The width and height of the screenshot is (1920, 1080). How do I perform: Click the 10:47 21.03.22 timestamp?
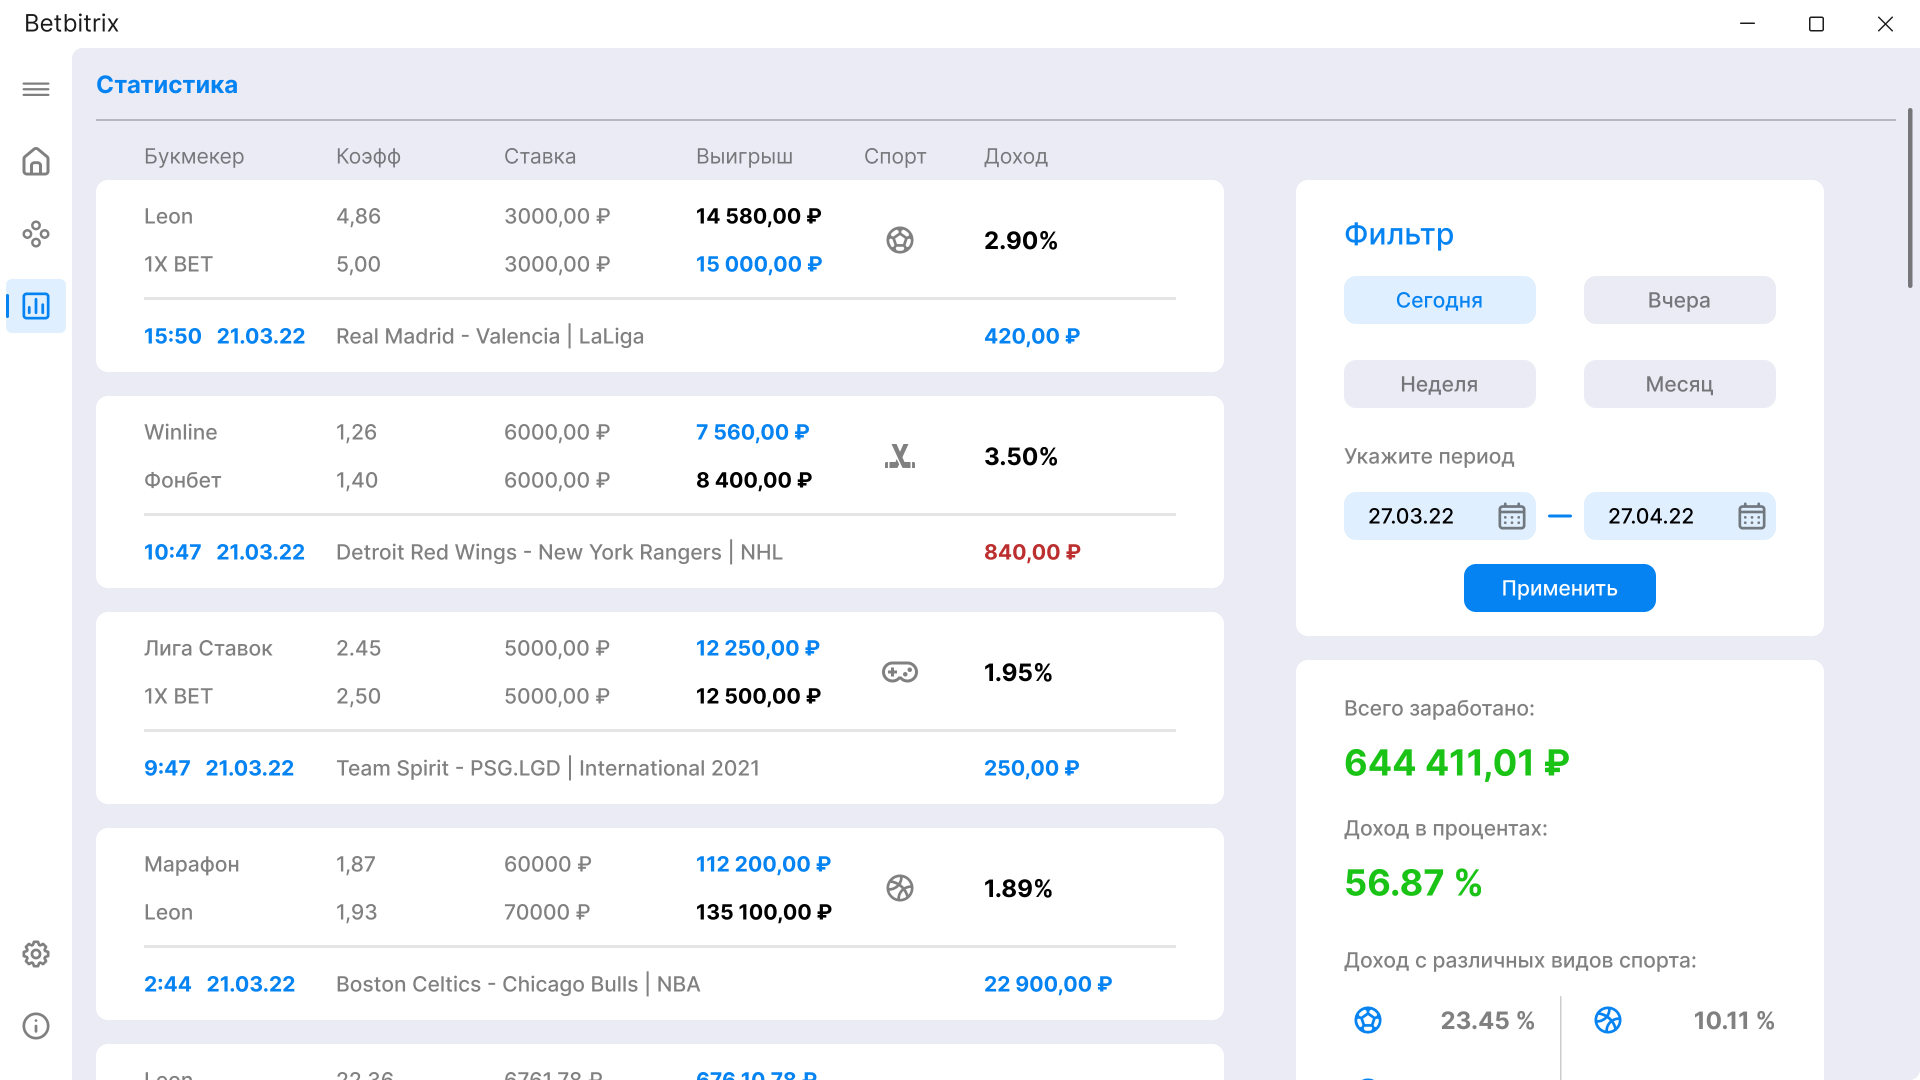224,552
